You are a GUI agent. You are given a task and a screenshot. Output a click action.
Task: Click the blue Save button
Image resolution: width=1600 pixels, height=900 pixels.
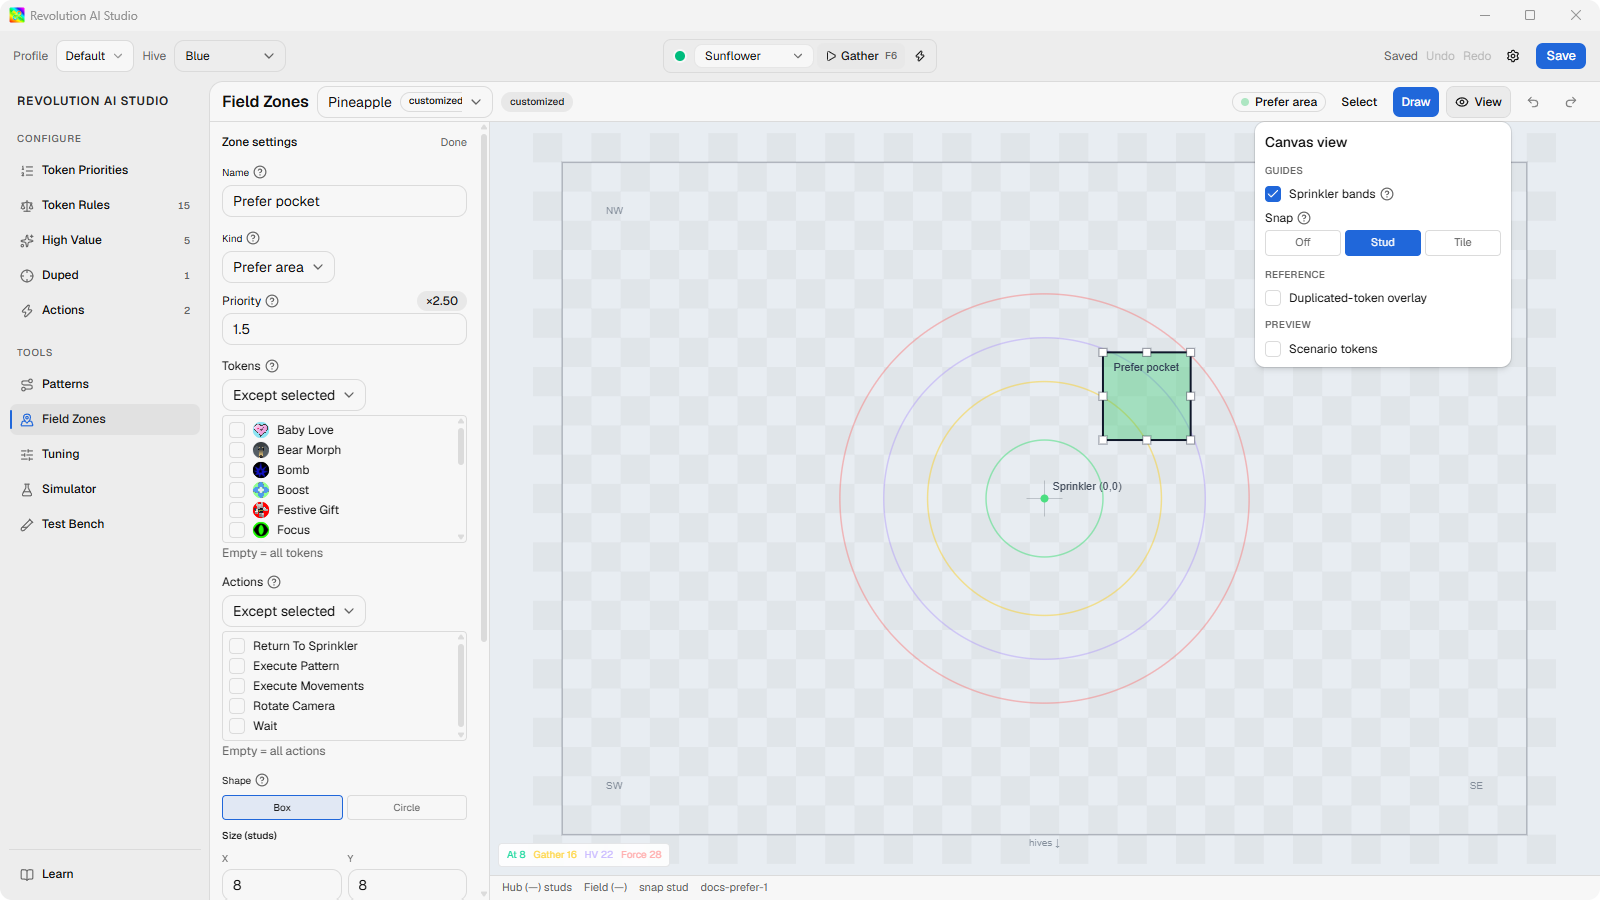(x=1561, y=56)
